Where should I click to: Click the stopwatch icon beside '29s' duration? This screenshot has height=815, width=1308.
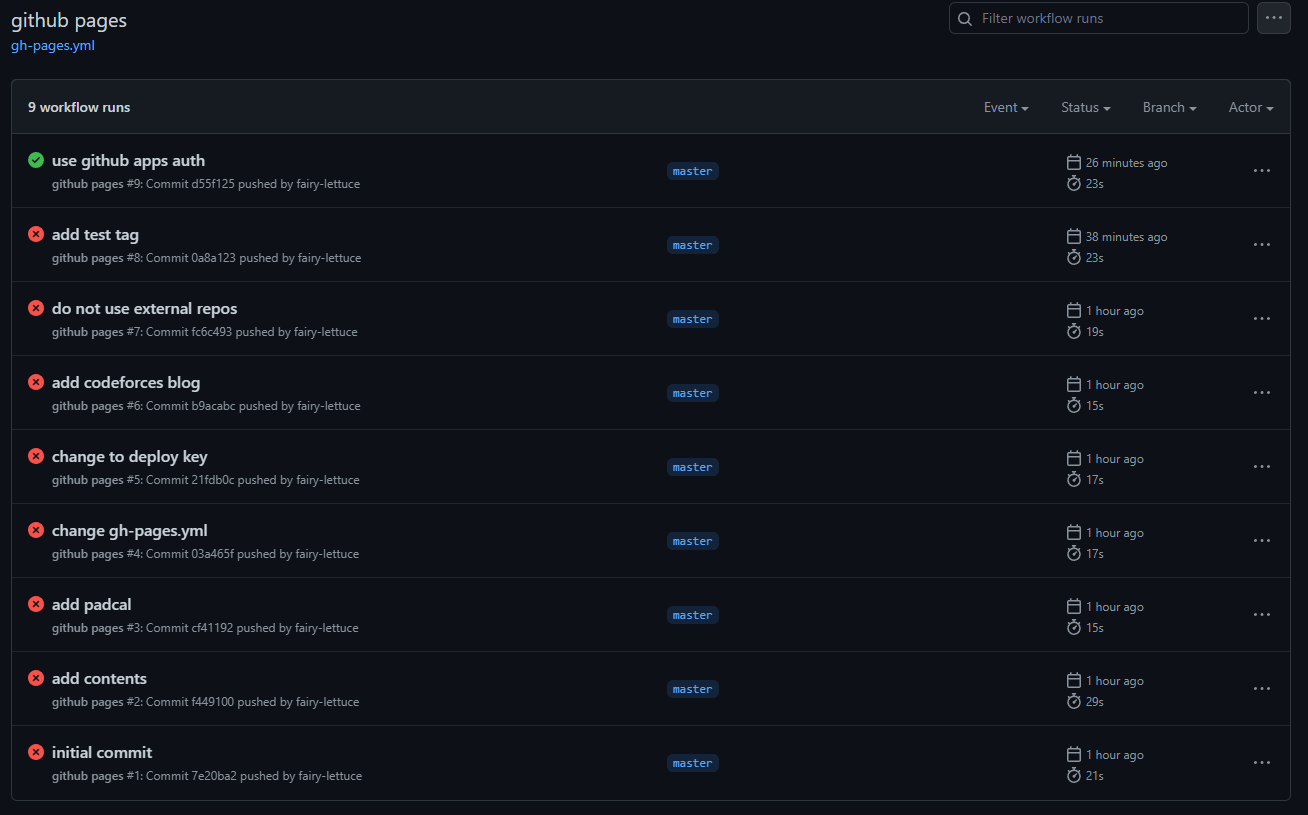(1074, 702)
